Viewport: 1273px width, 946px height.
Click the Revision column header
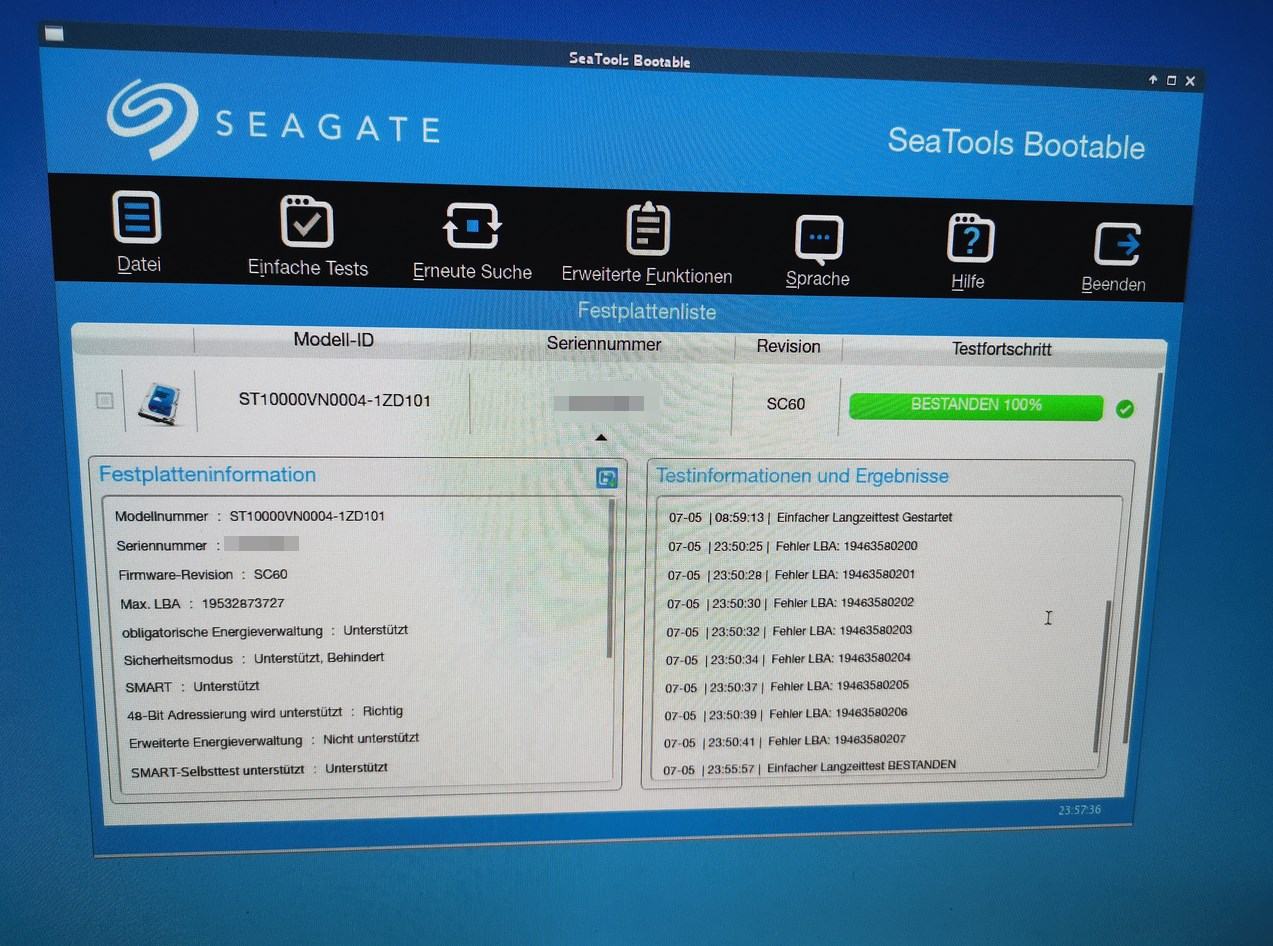click(x=788, y=346)
